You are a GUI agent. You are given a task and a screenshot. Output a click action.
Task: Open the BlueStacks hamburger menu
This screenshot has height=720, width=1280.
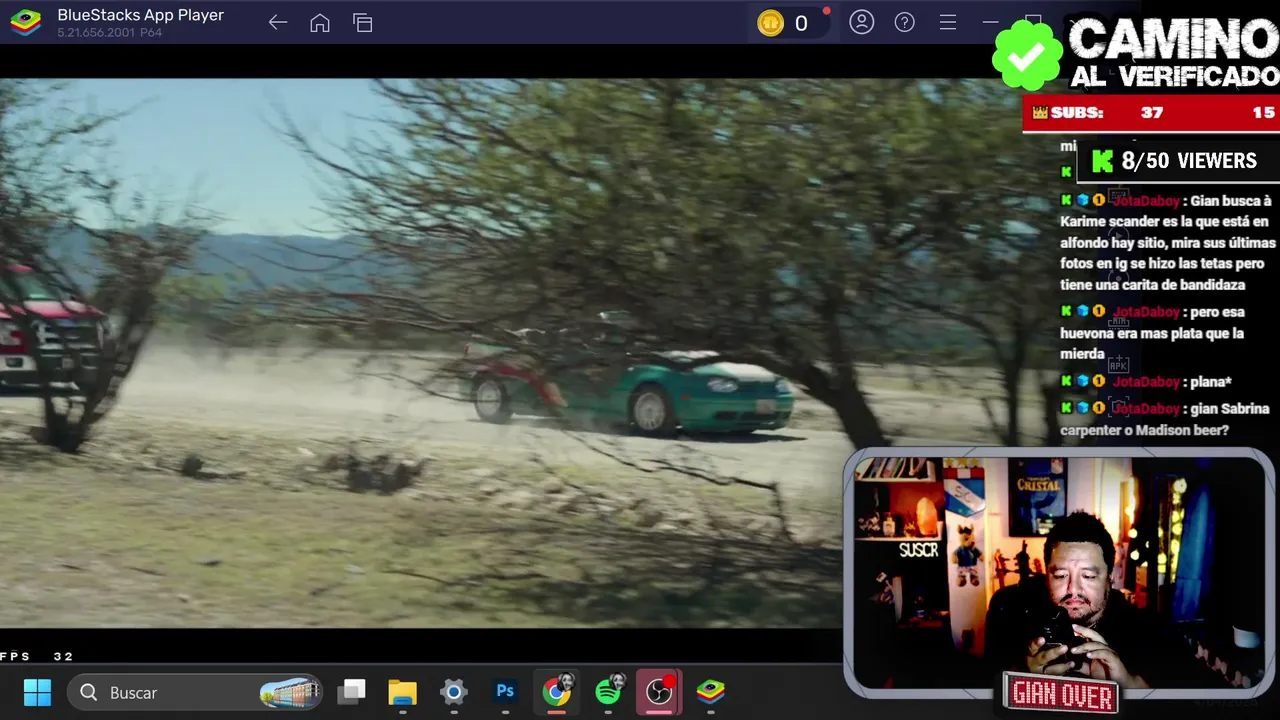pos(948,22)
